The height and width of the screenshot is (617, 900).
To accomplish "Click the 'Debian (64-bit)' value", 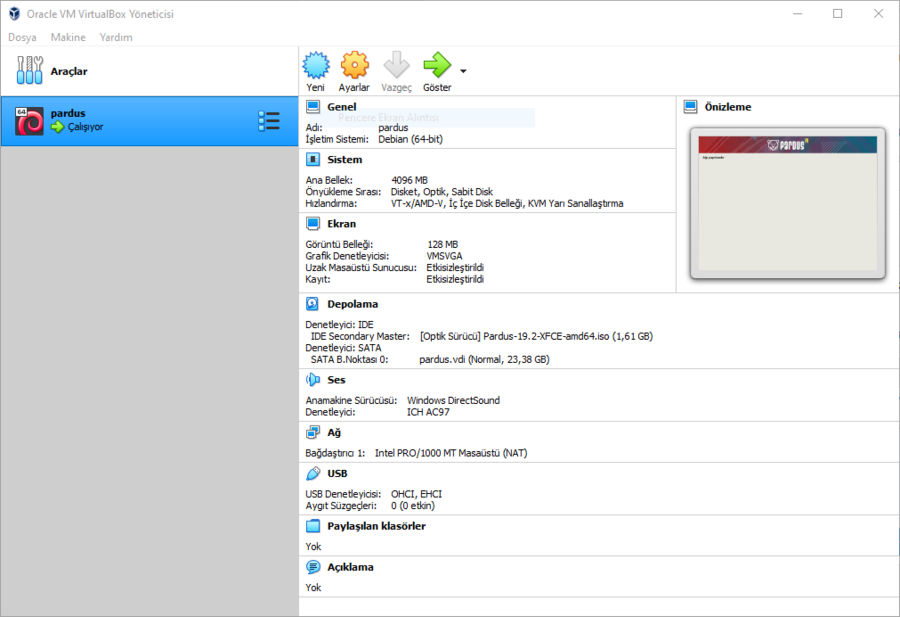I will [x=410, y=139].
